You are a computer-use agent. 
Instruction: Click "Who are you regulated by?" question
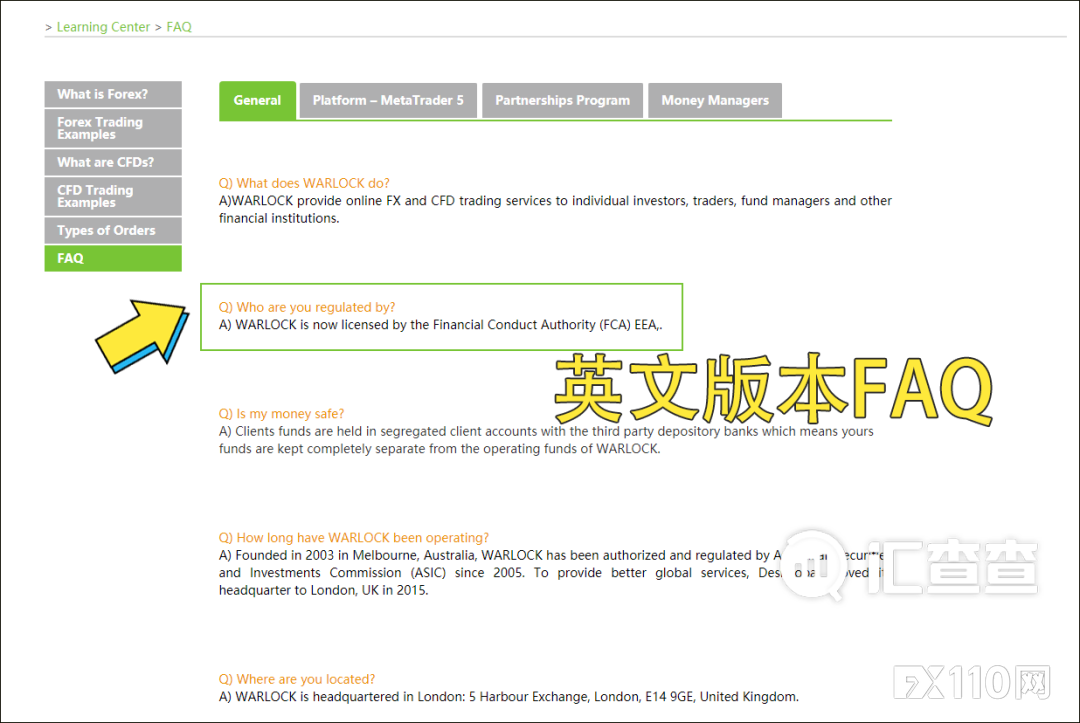pyautogui.click(x=307, y=307)
